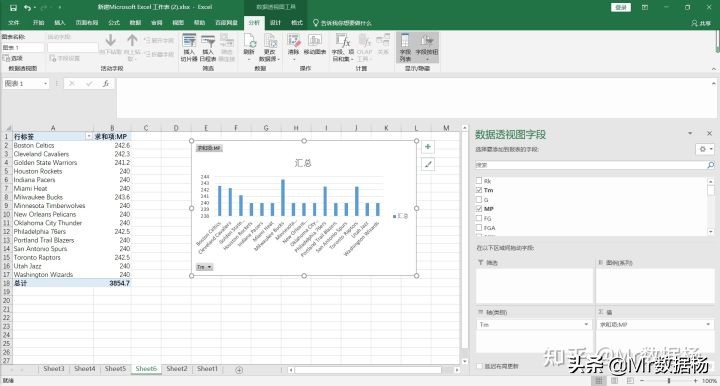Add a new sheet with plus icon
Image resolution: width=720 pixels, height=386 pixels.
pyautogui.click(x=239, y=370)
